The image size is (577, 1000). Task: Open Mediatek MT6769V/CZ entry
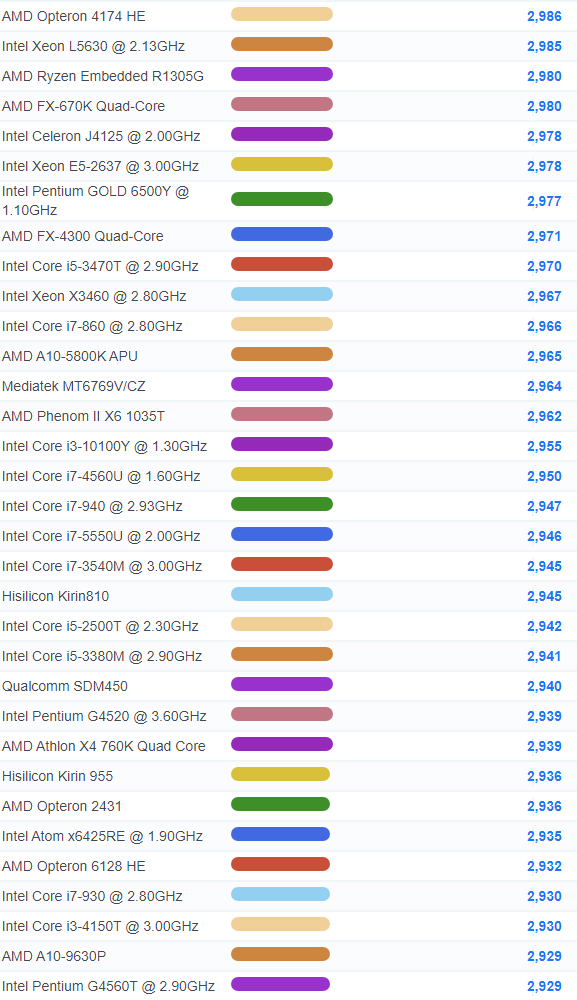click(x=73, y=386)
